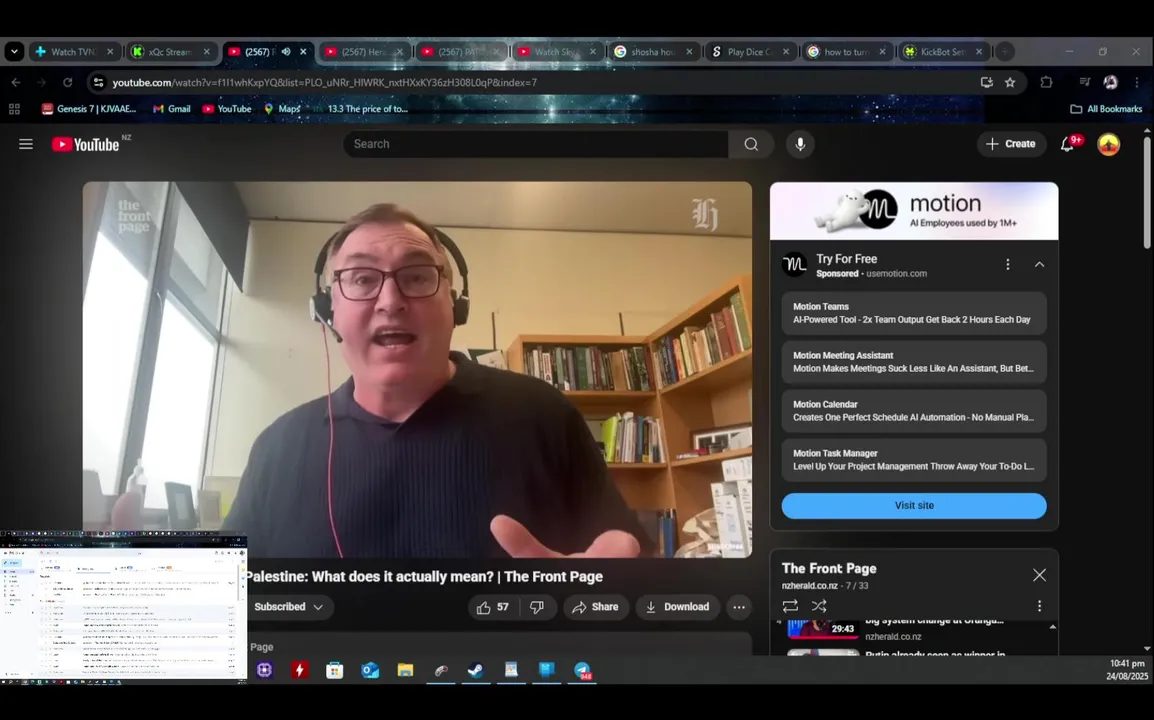Open playlist panel three-dot options

click(x=1039, y=606)
